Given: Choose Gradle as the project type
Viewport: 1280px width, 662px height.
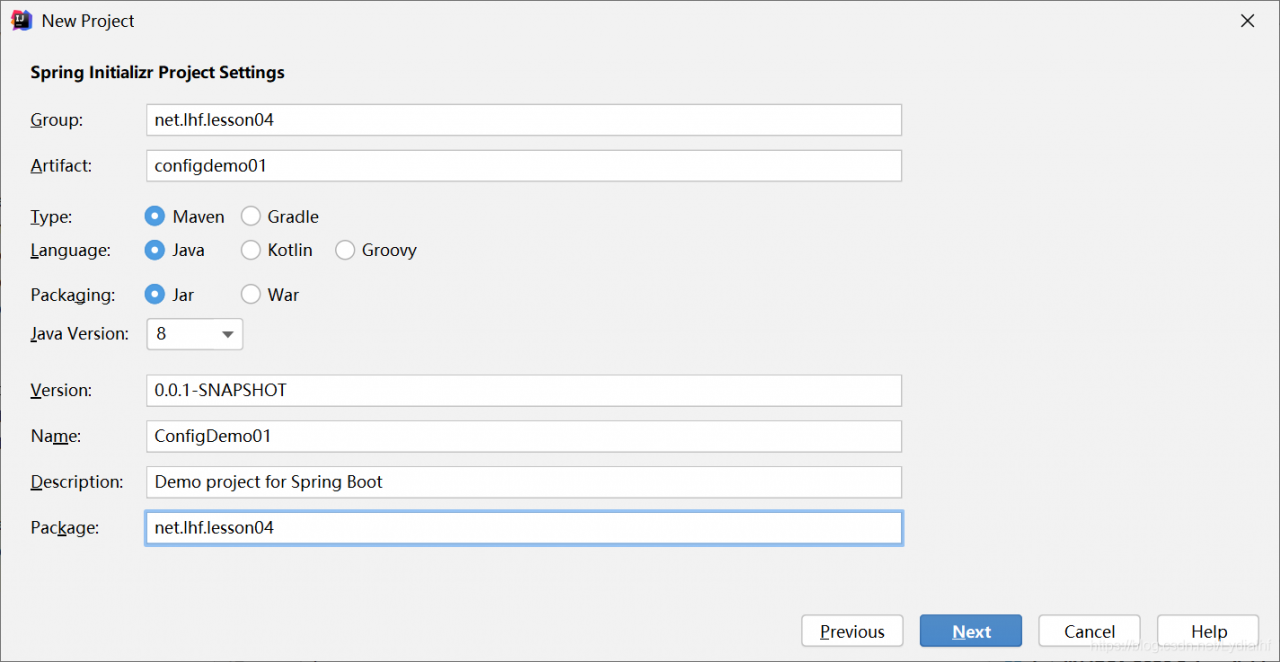Looking at the screenshot, I should coord(251,216).
